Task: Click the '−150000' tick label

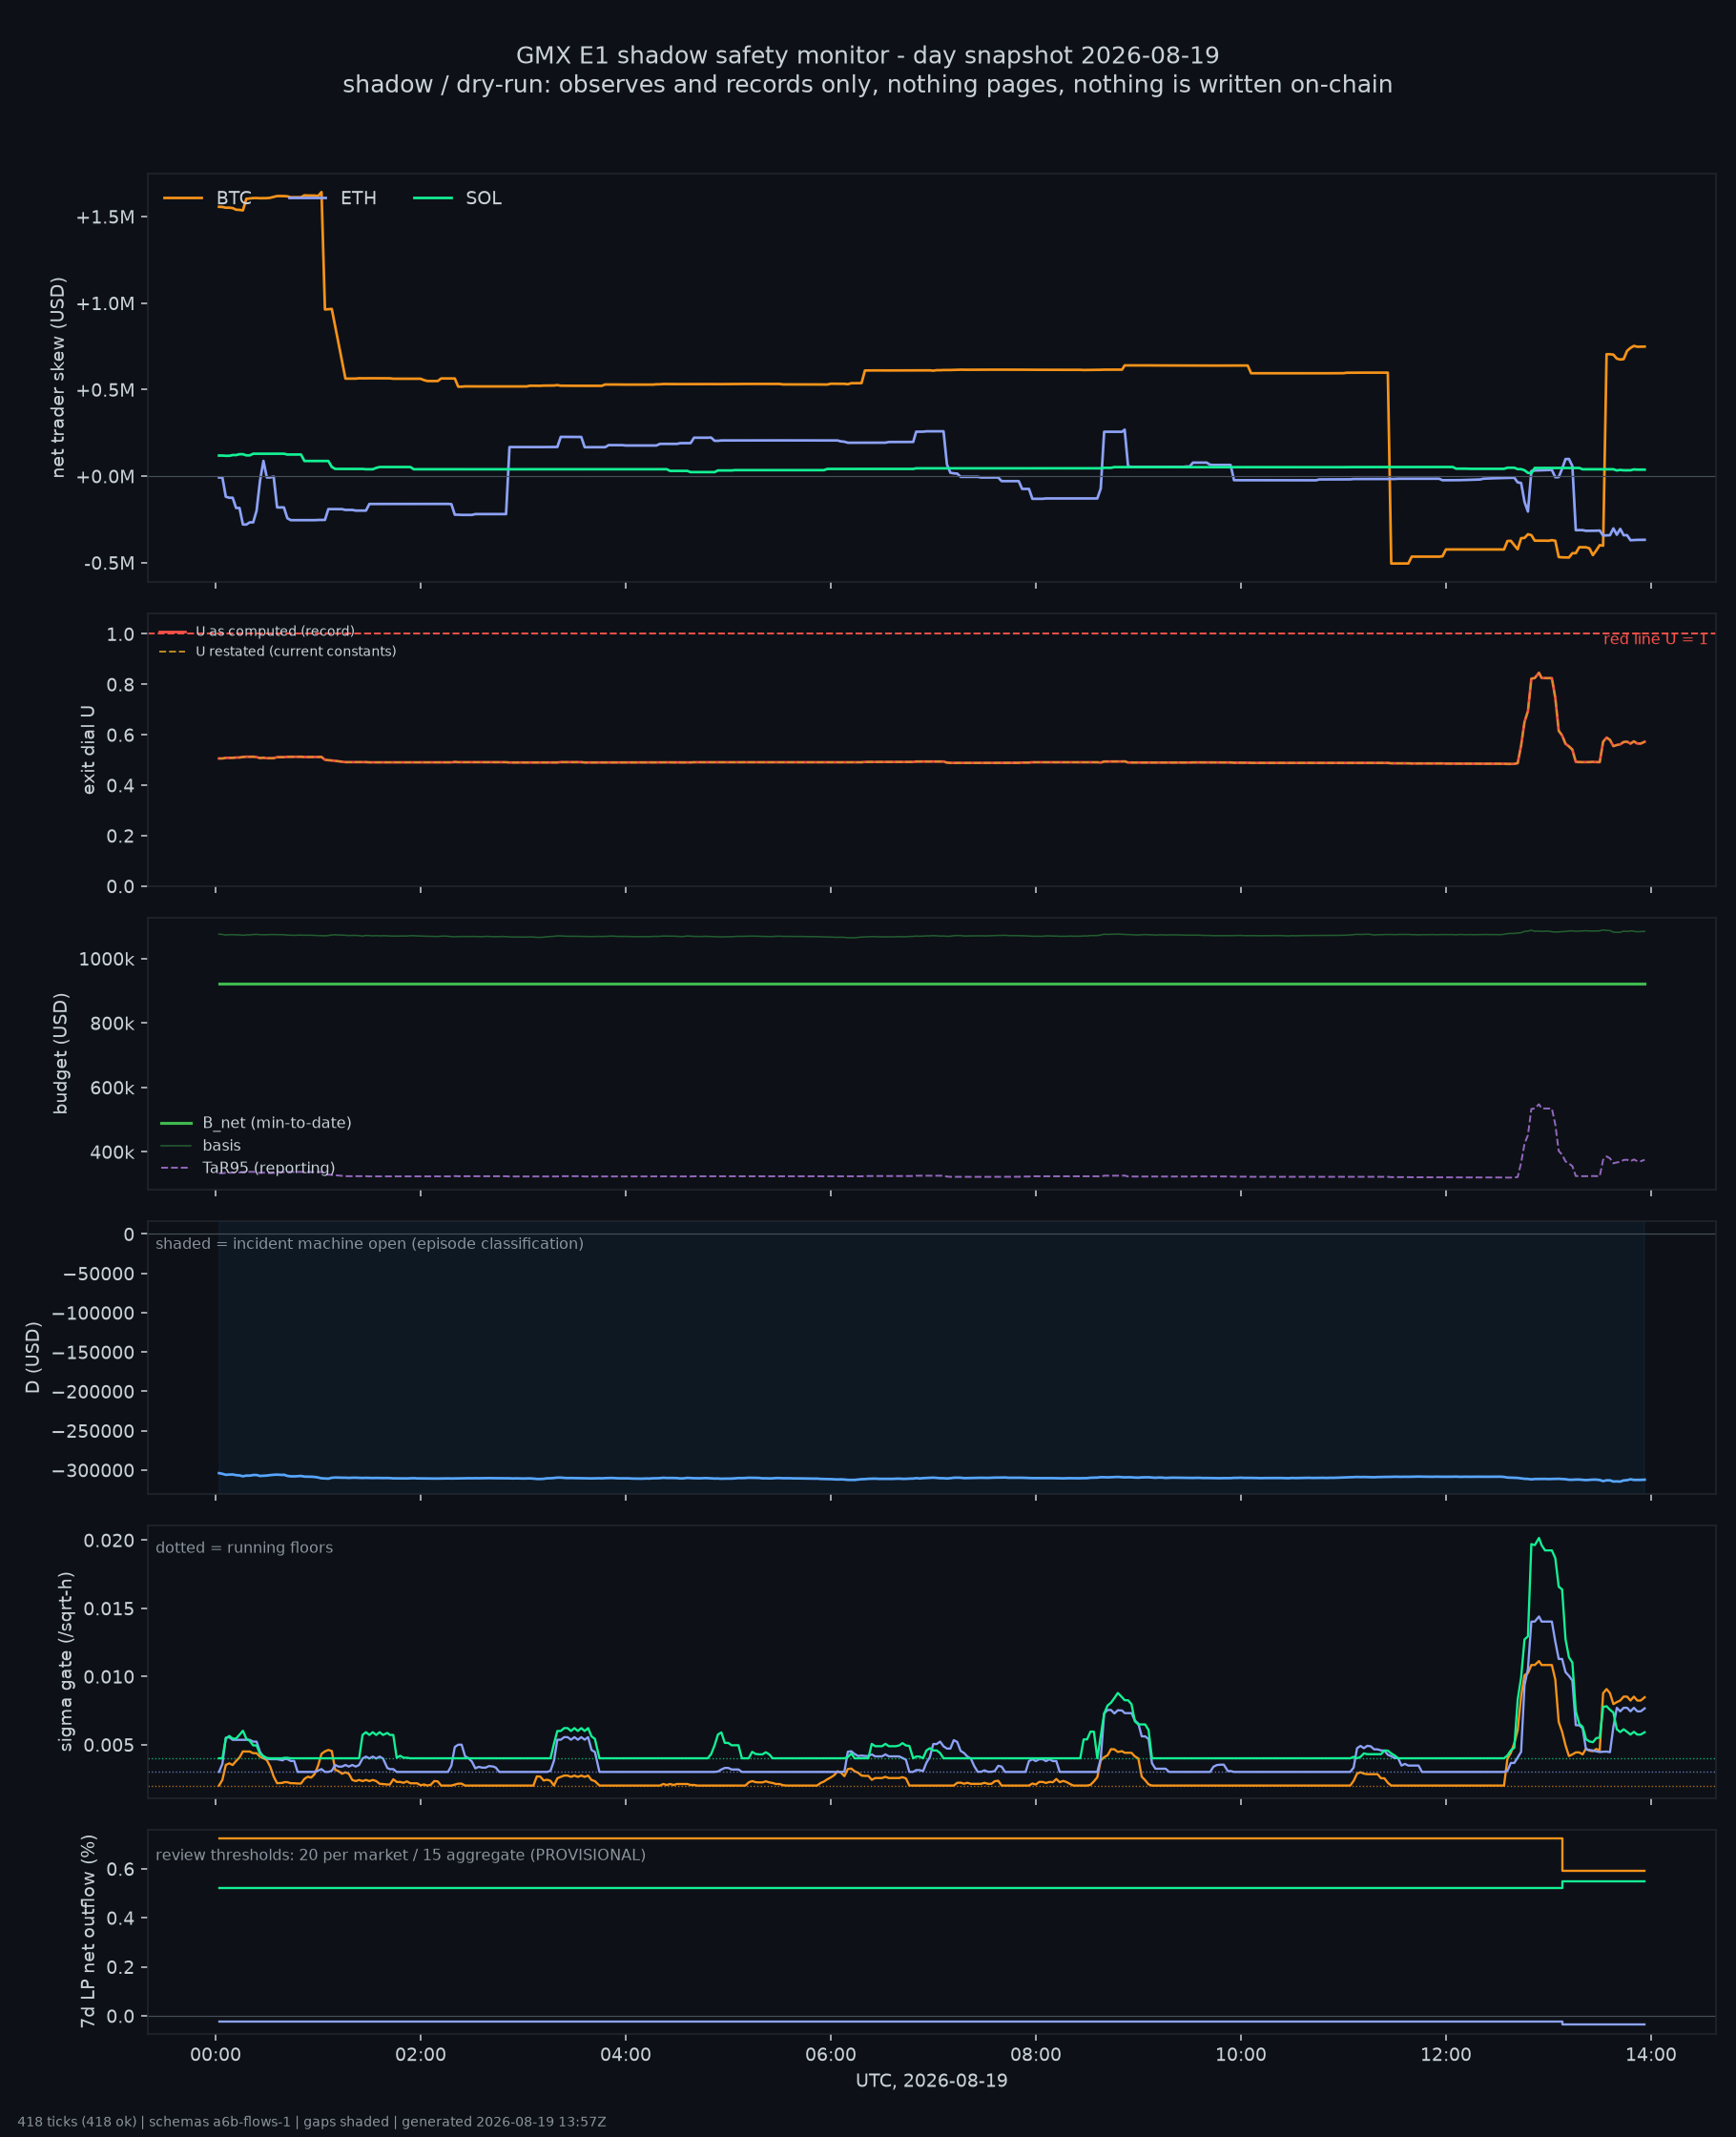Action: coord(93,1353)
